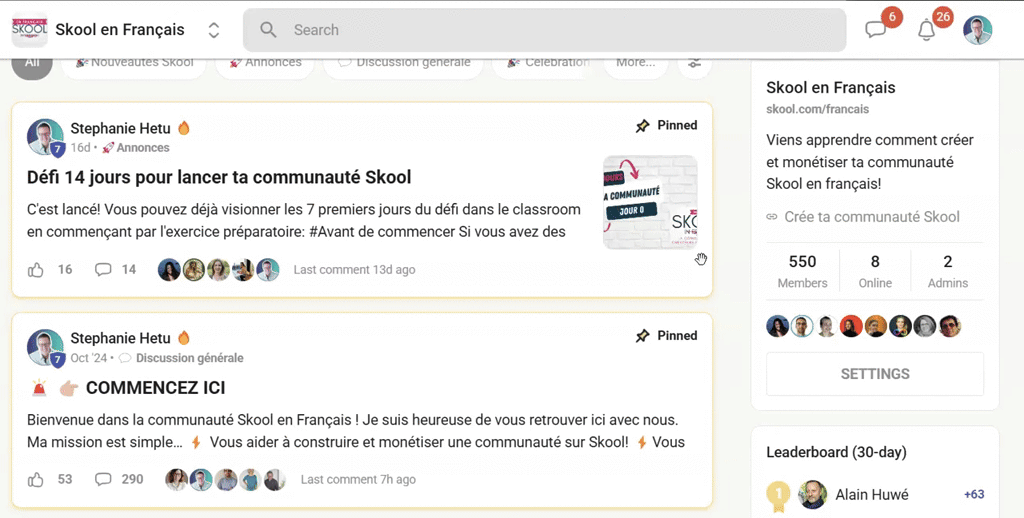
Task: Like the COMMENCEZ ICI post
Action: click(35, 480)
